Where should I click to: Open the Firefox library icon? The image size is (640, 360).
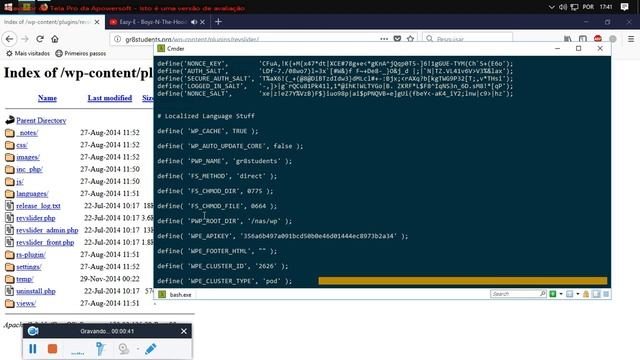click(568, 39)
